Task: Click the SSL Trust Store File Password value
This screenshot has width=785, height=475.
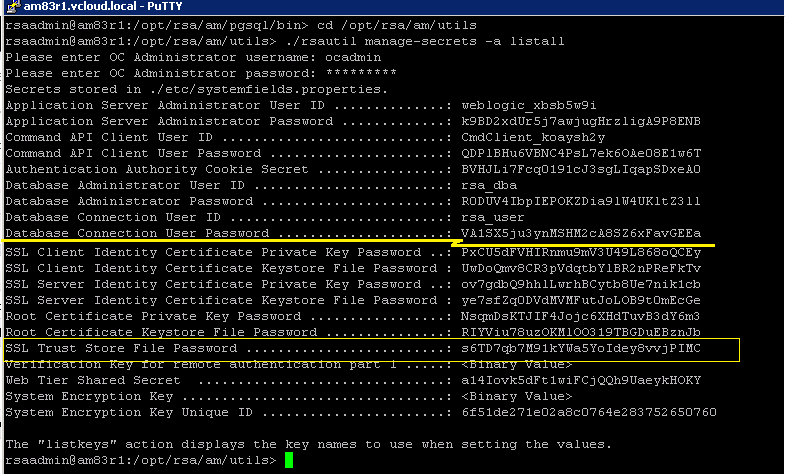Action: pyautogui.click(x=580, y=348)
